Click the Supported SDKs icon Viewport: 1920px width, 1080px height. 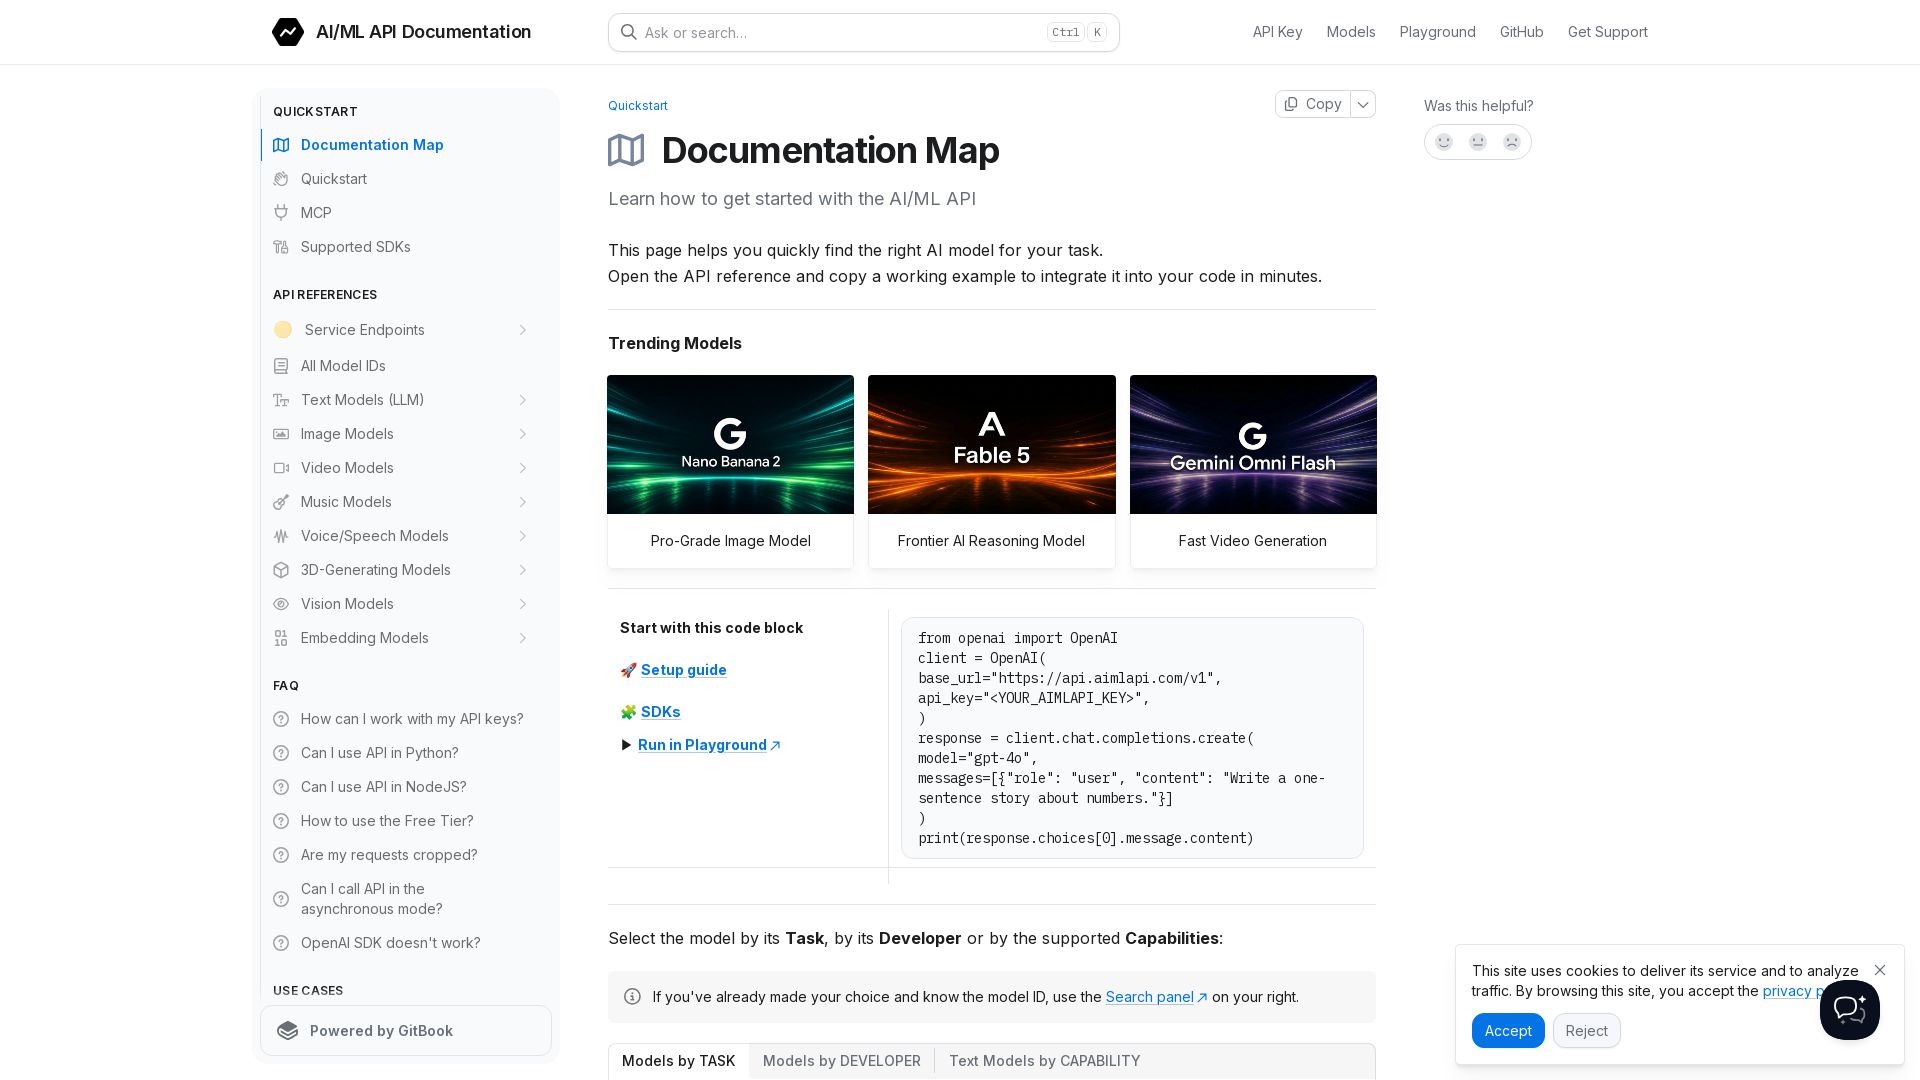(x=281, y=247)
